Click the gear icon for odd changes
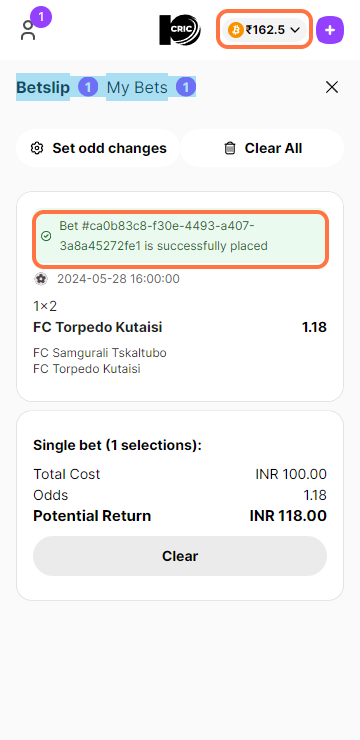This screenshot has height=740, width=360. [37, 148]
